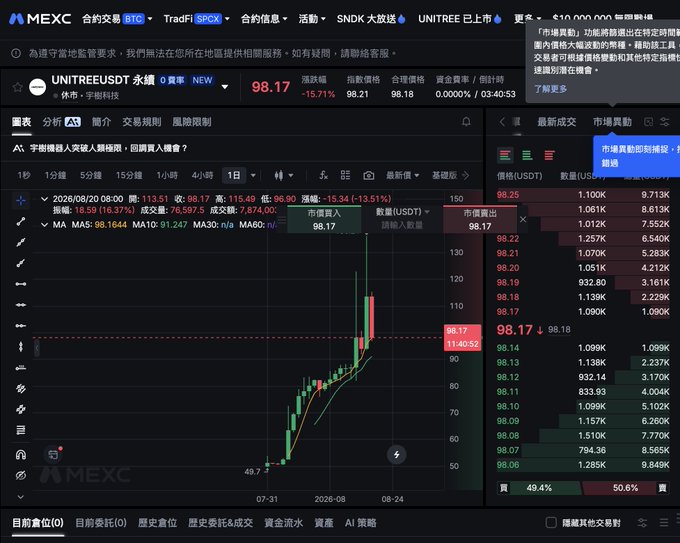Open the 合約交易 dropdown menu
Image resolution: width=680 pixels, height=543 pixels.
click(x=117, y=19)
